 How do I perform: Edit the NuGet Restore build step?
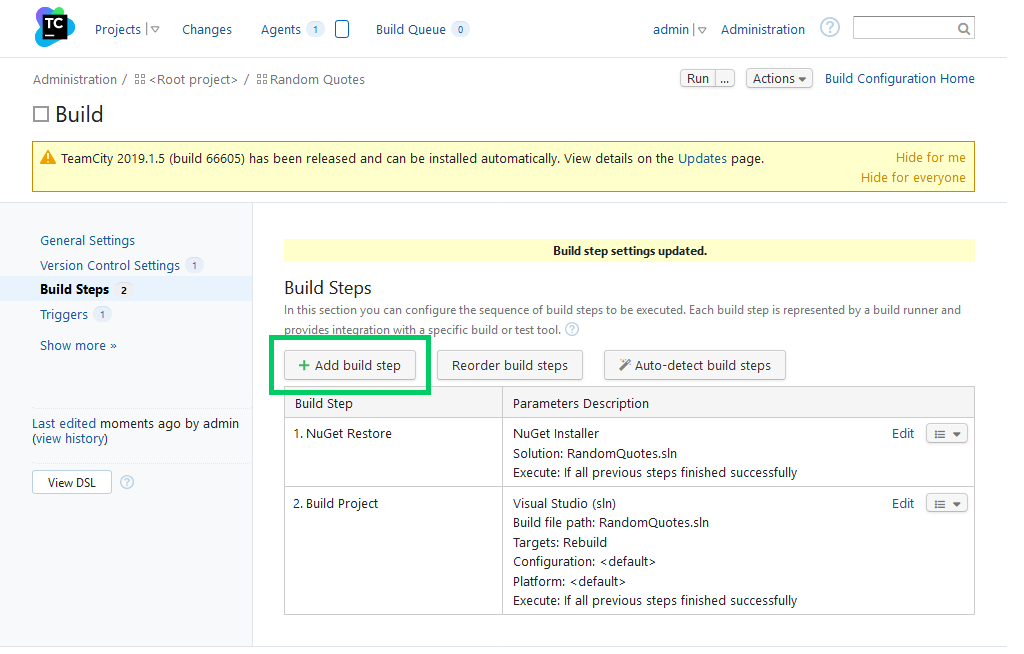(903, 434)
